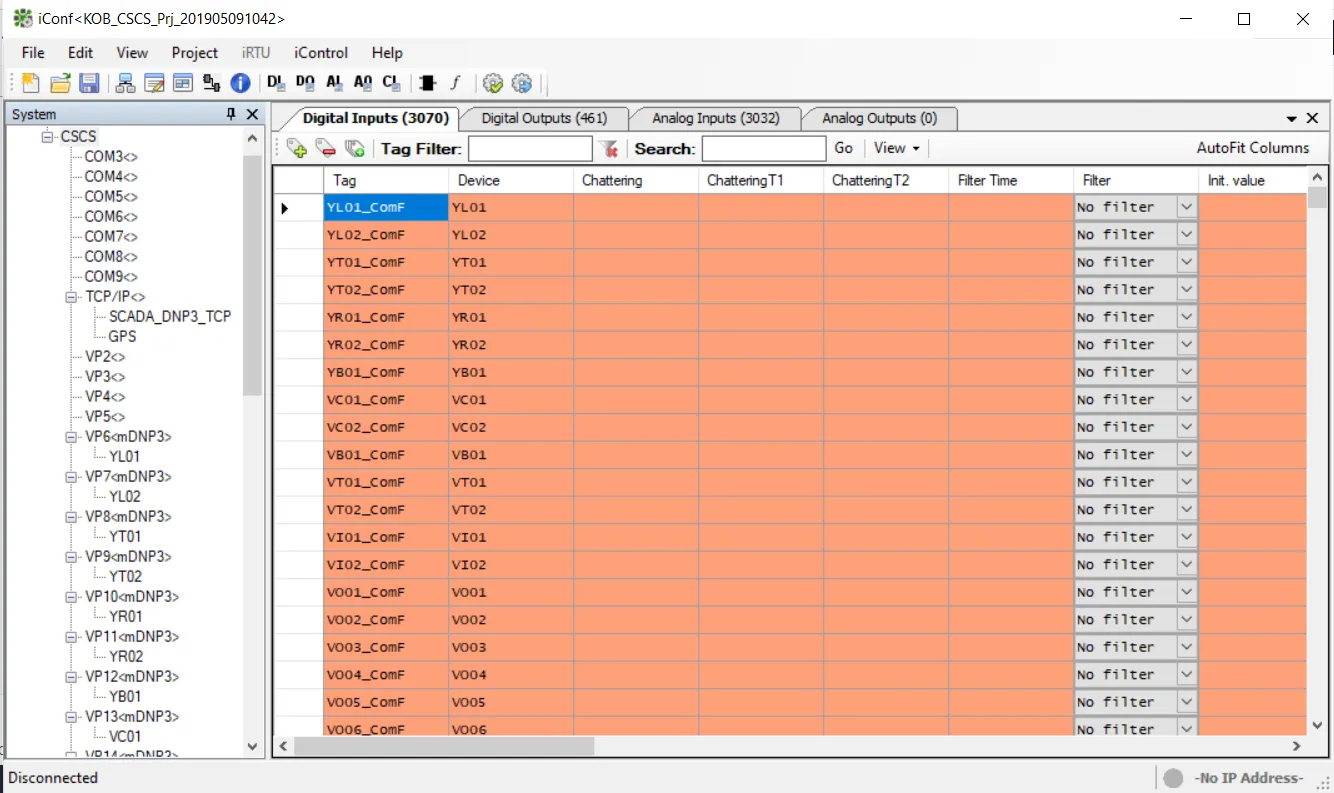The width and height of the screenshot is (1334, 793).
Task: Open Filter dropdown for YT01_ComF row
Action: [1186, 262]
